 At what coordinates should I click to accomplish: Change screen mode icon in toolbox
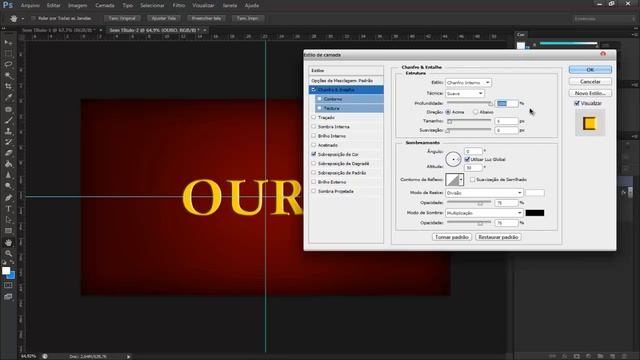(x=8, y=297)
